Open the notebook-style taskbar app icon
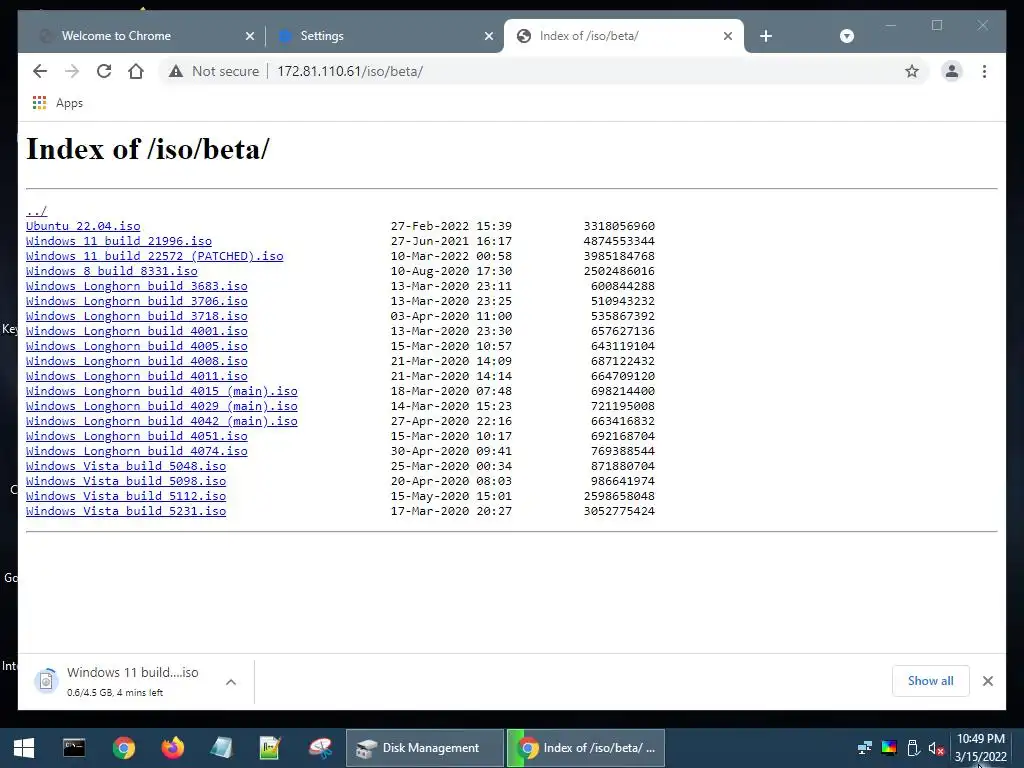Viewport: 1024px width, 768px height. [x=221, y=748]
